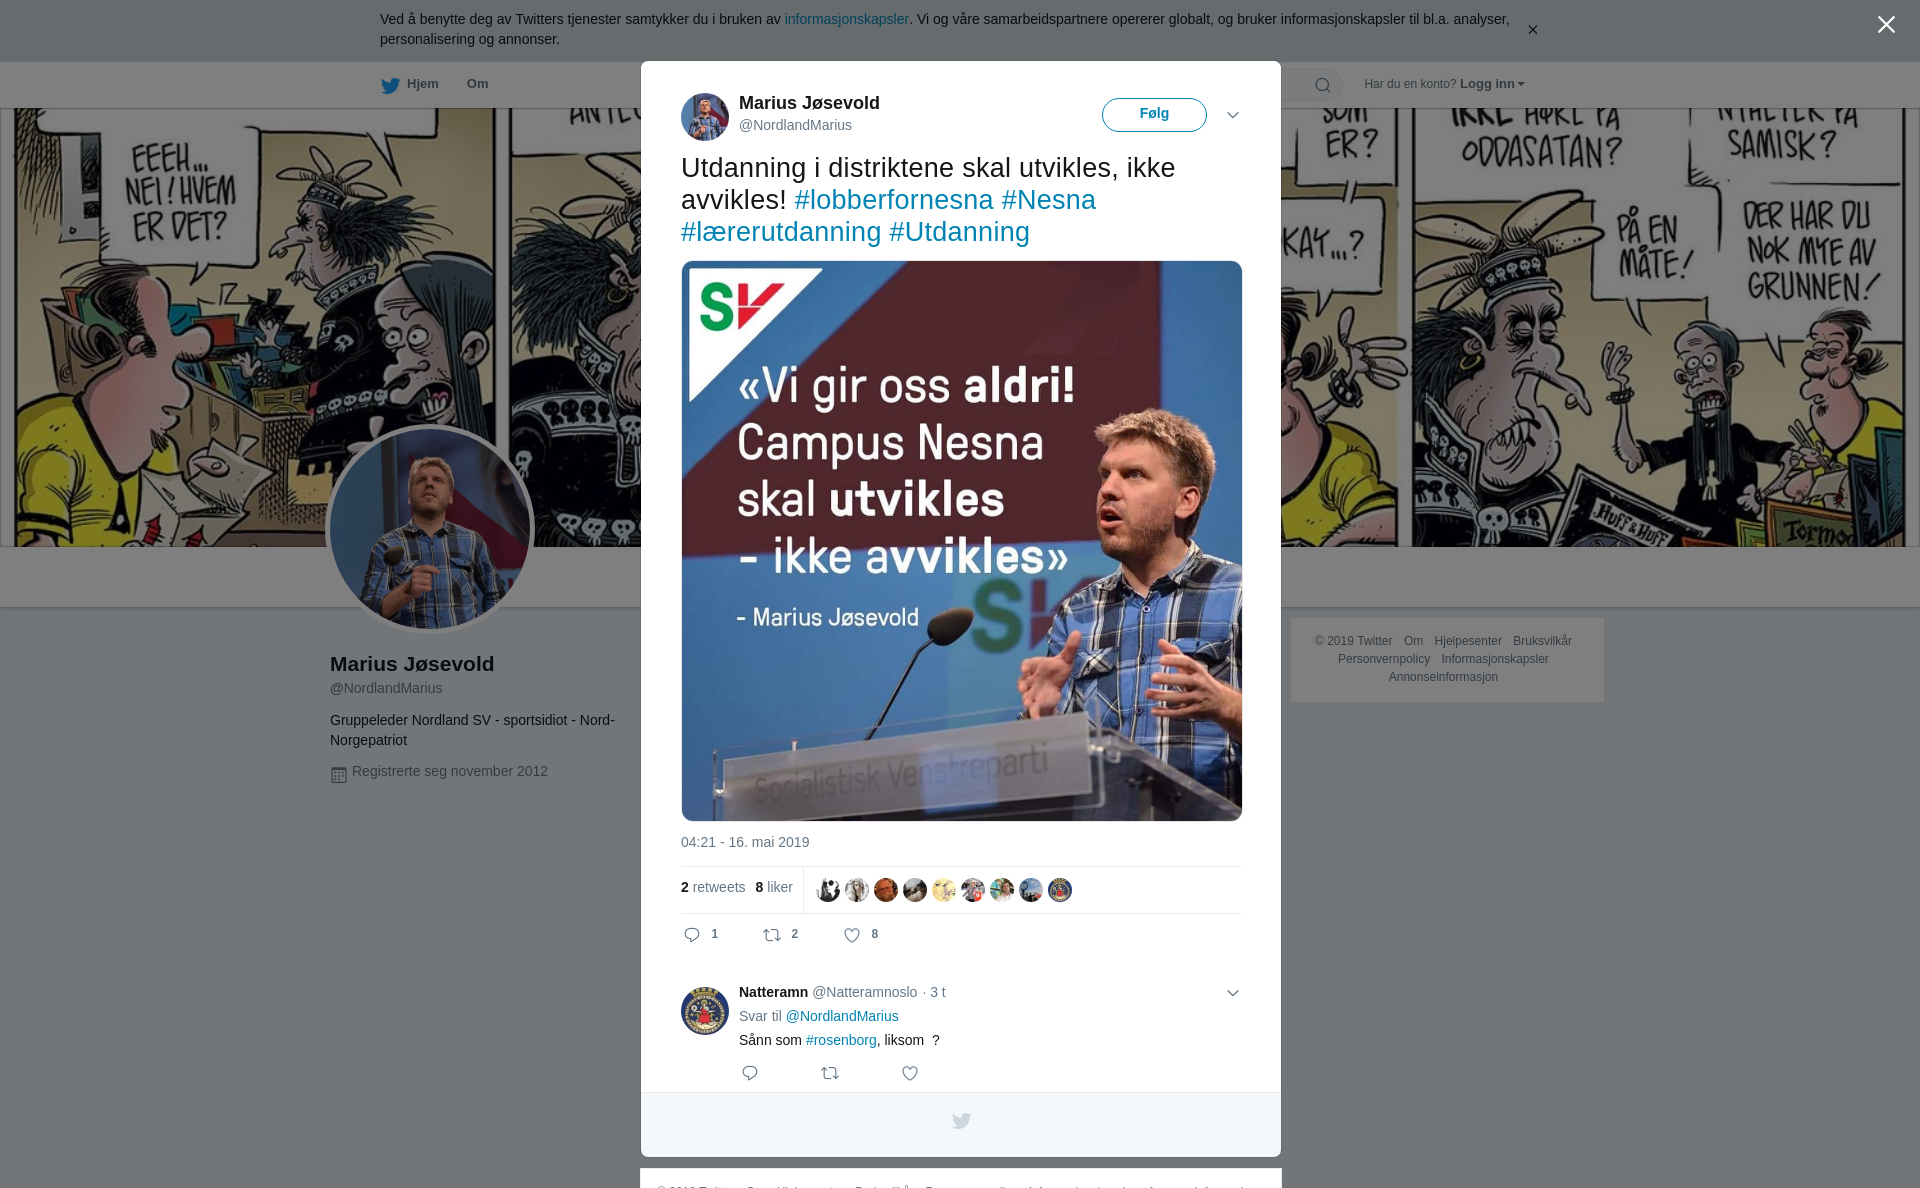Retweet Natteramn's reply
Image resolution: width=1920 pixels, height=1188 pixels.
[x=830, y=1073]
